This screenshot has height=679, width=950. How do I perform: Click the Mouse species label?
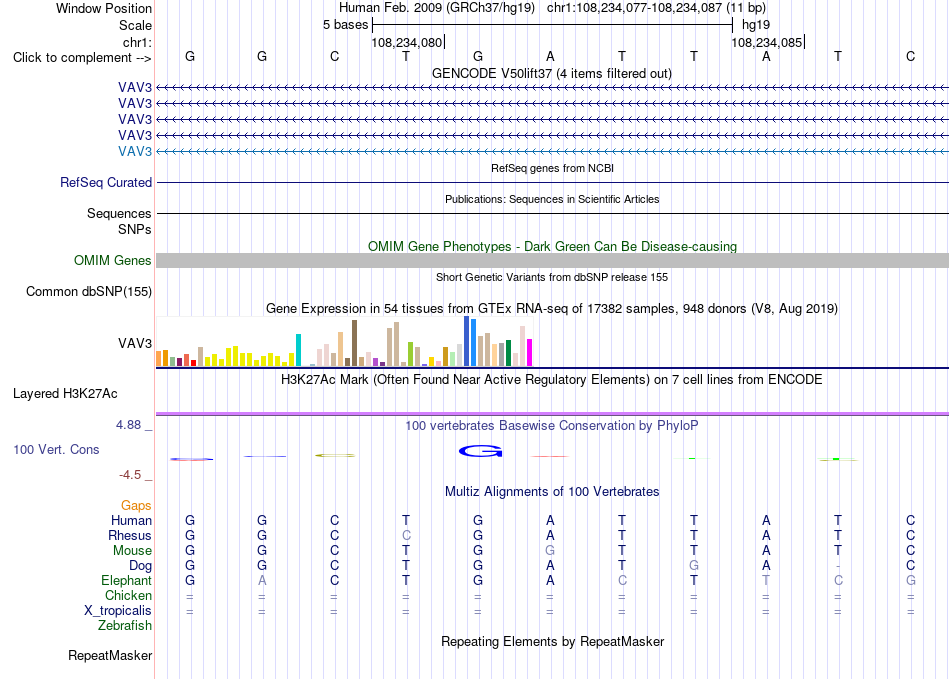(132, 551)
